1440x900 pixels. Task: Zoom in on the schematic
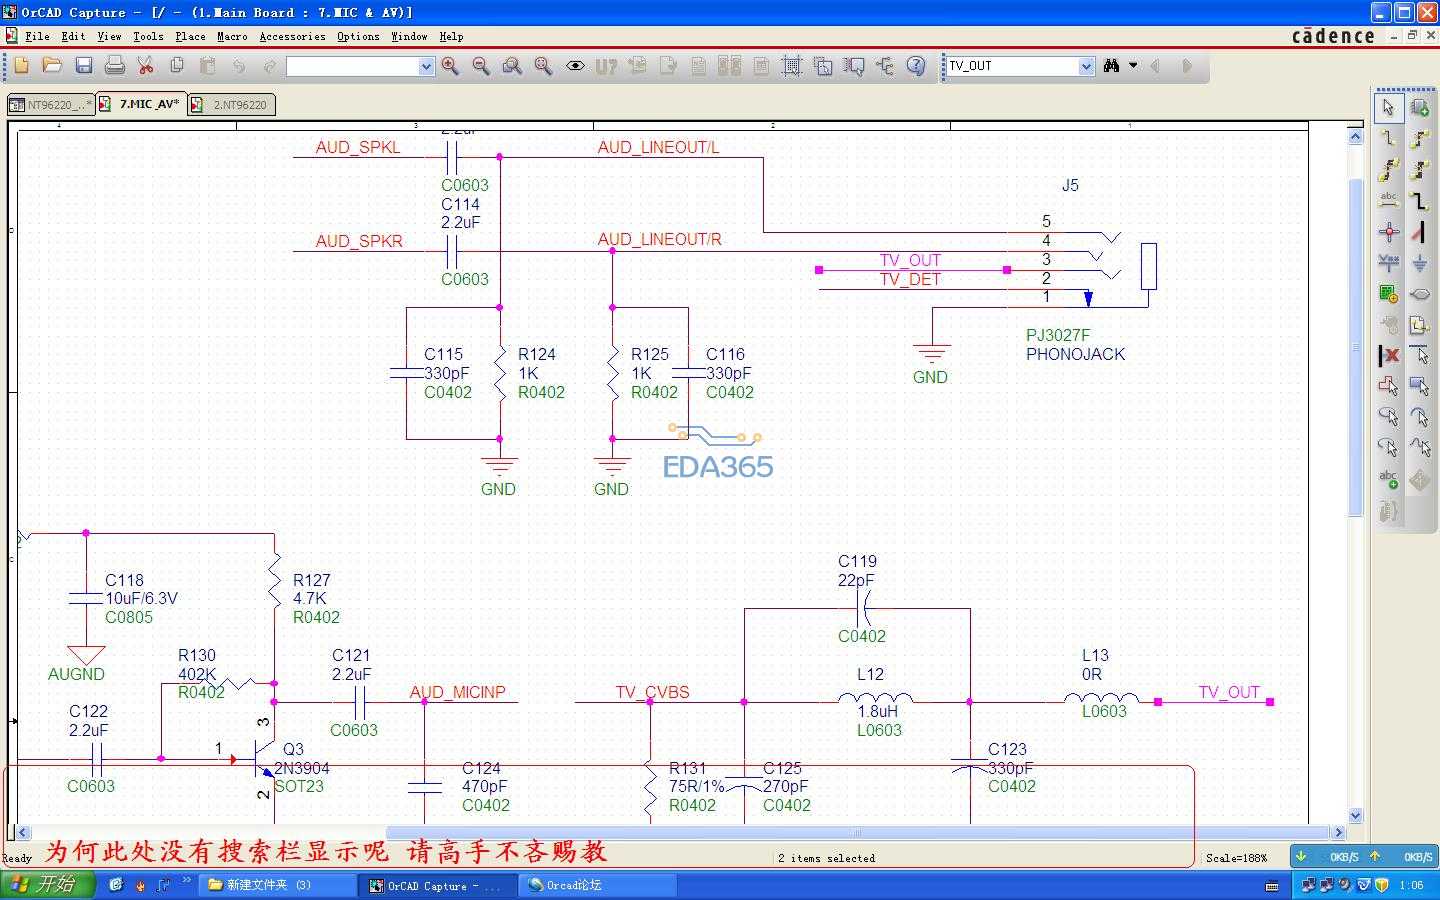(450, 66)
